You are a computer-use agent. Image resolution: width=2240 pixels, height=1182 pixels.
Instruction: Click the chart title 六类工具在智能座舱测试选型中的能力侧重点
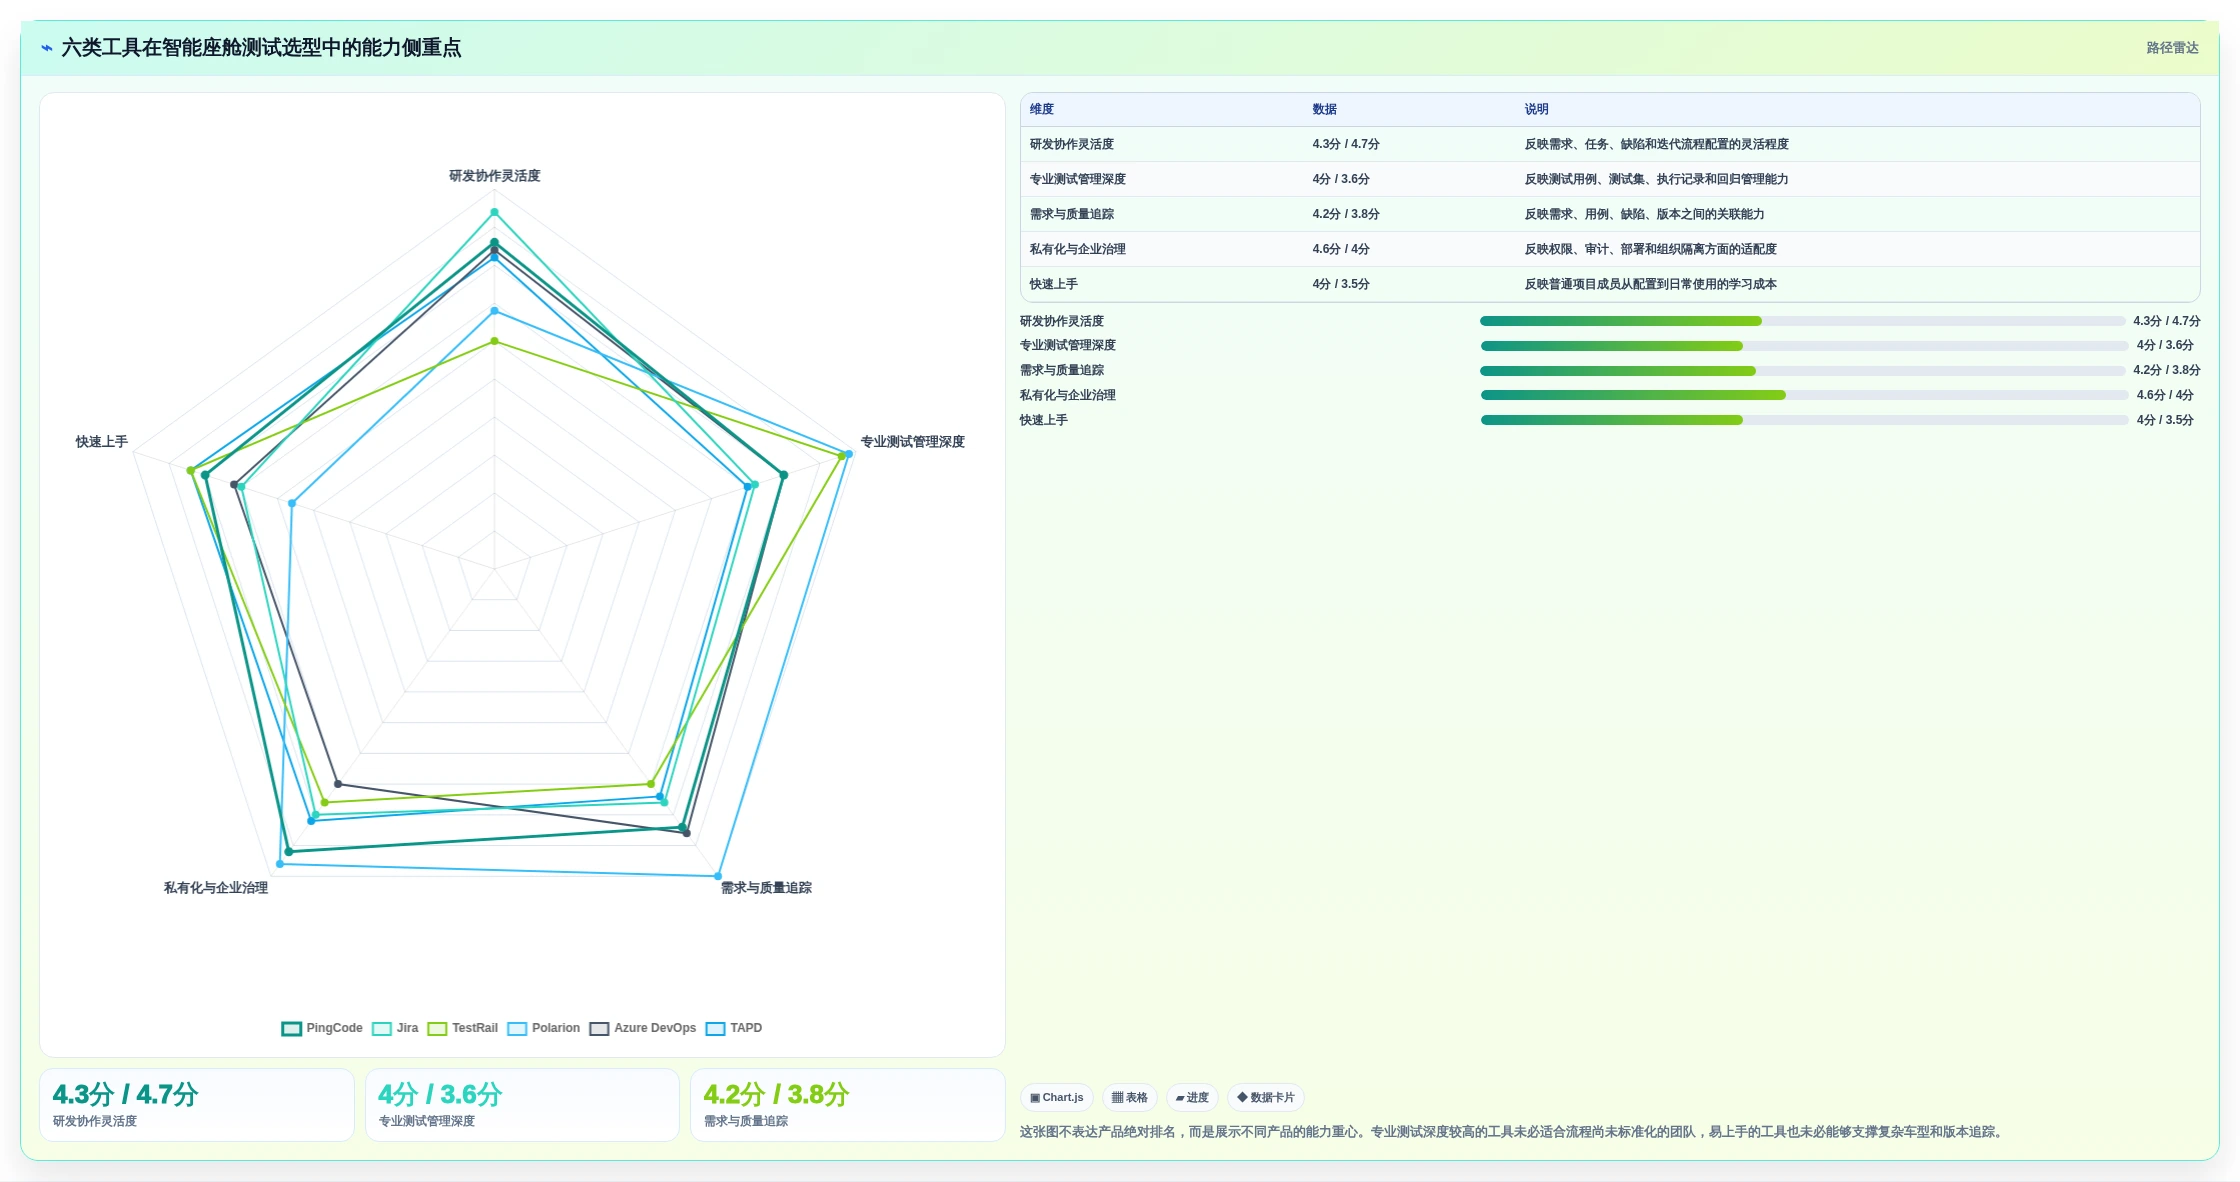tap(261, 48)
